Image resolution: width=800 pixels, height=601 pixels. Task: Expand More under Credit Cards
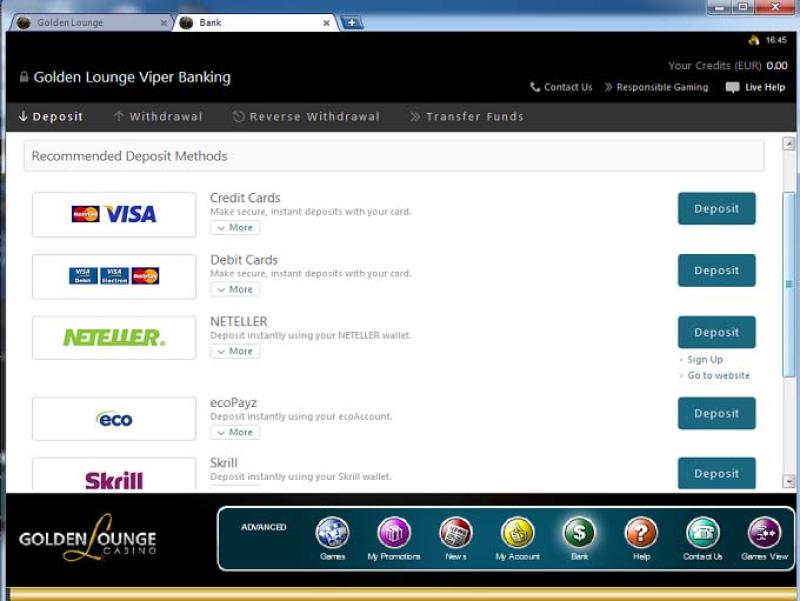[x=235, y=228]
